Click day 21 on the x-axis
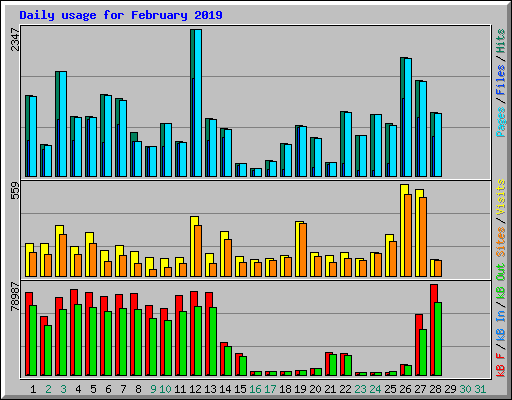 330,389
